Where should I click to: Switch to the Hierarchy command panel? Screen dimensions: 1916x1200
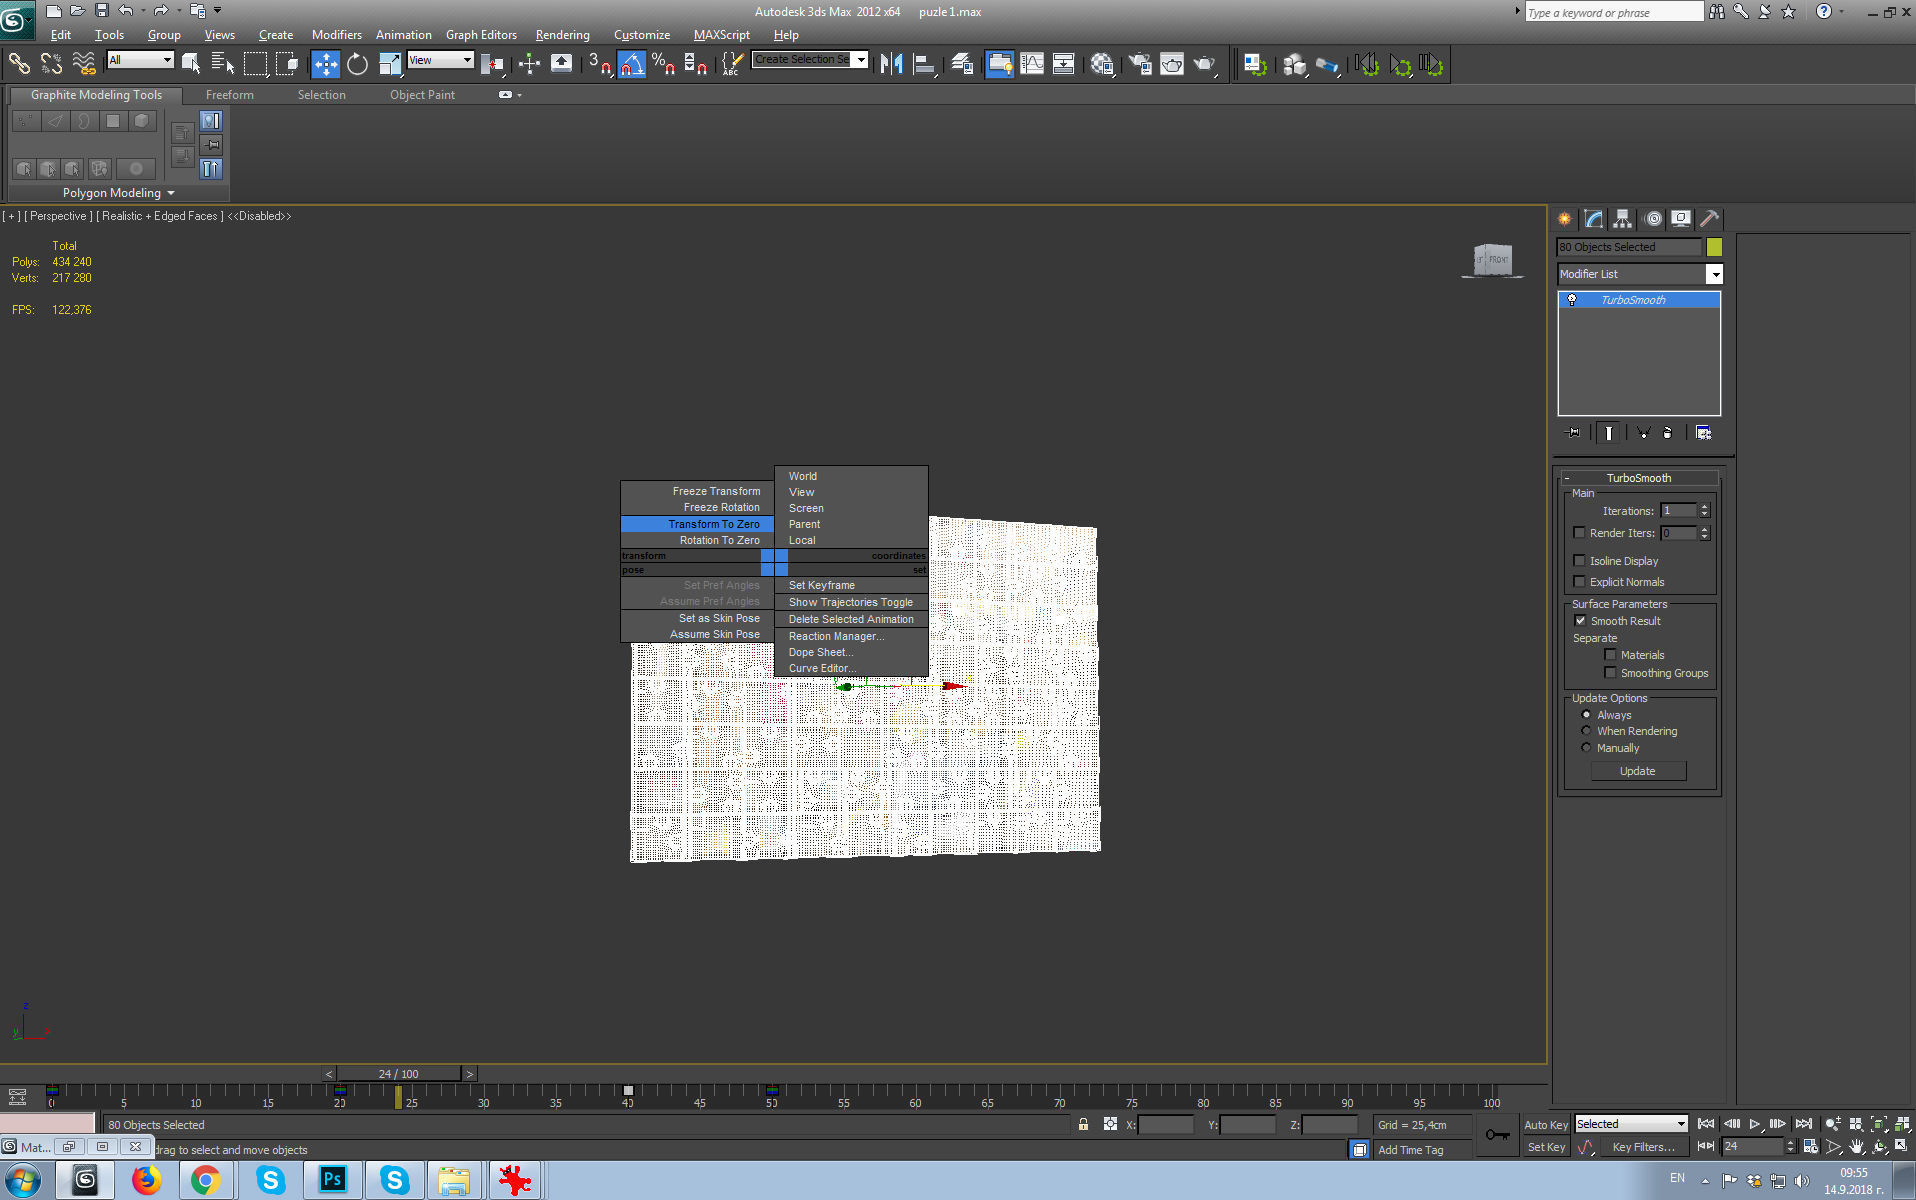tap(1623, 218)
